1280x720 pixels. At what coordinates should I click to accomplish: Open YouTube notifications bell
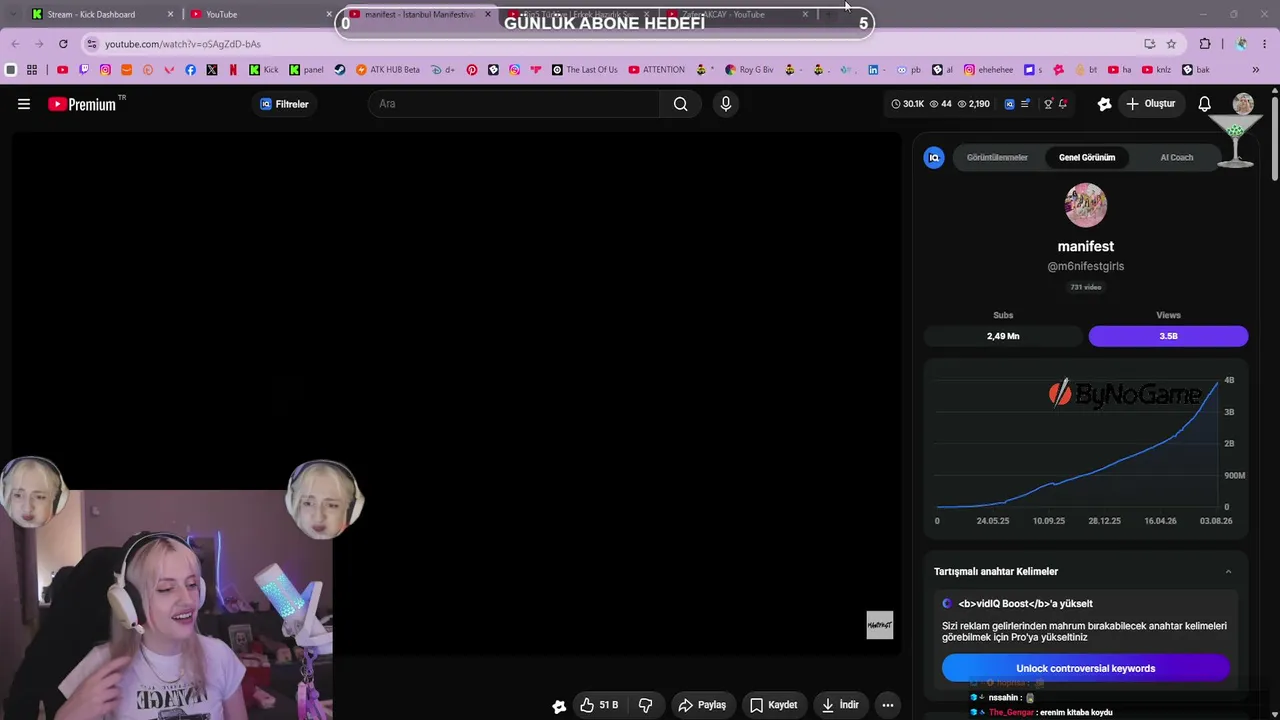(1205, 104)
